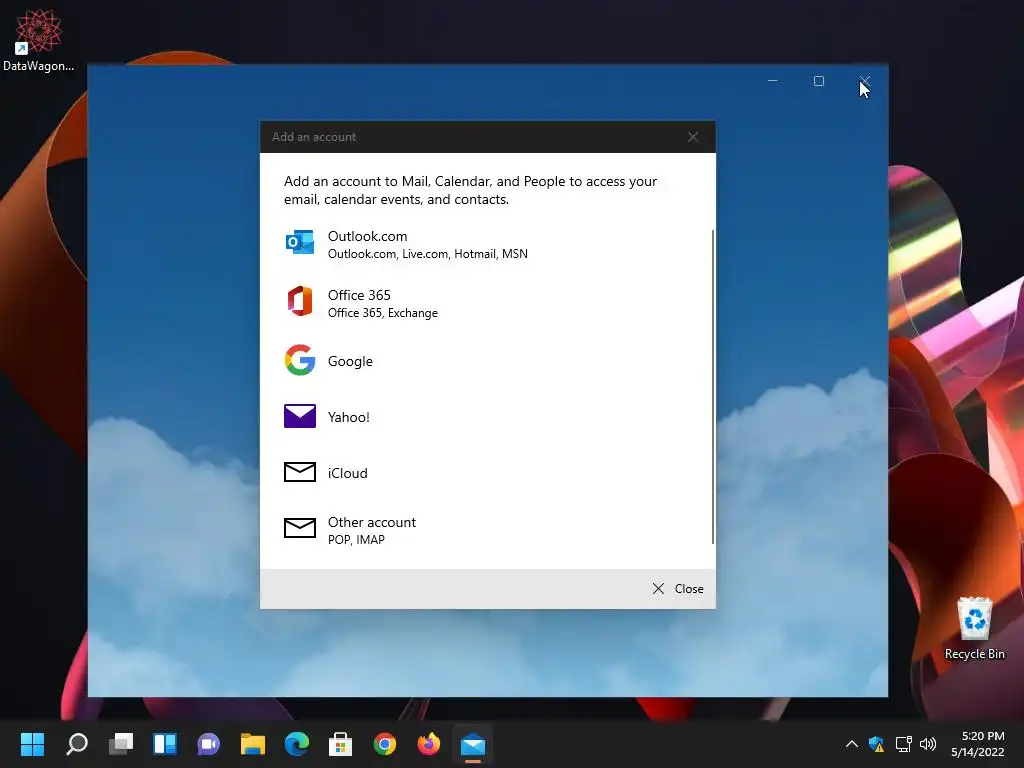The image size is (1024, 768).
Task: Click the Outlook.com account title
Action: tap(367, 236)
